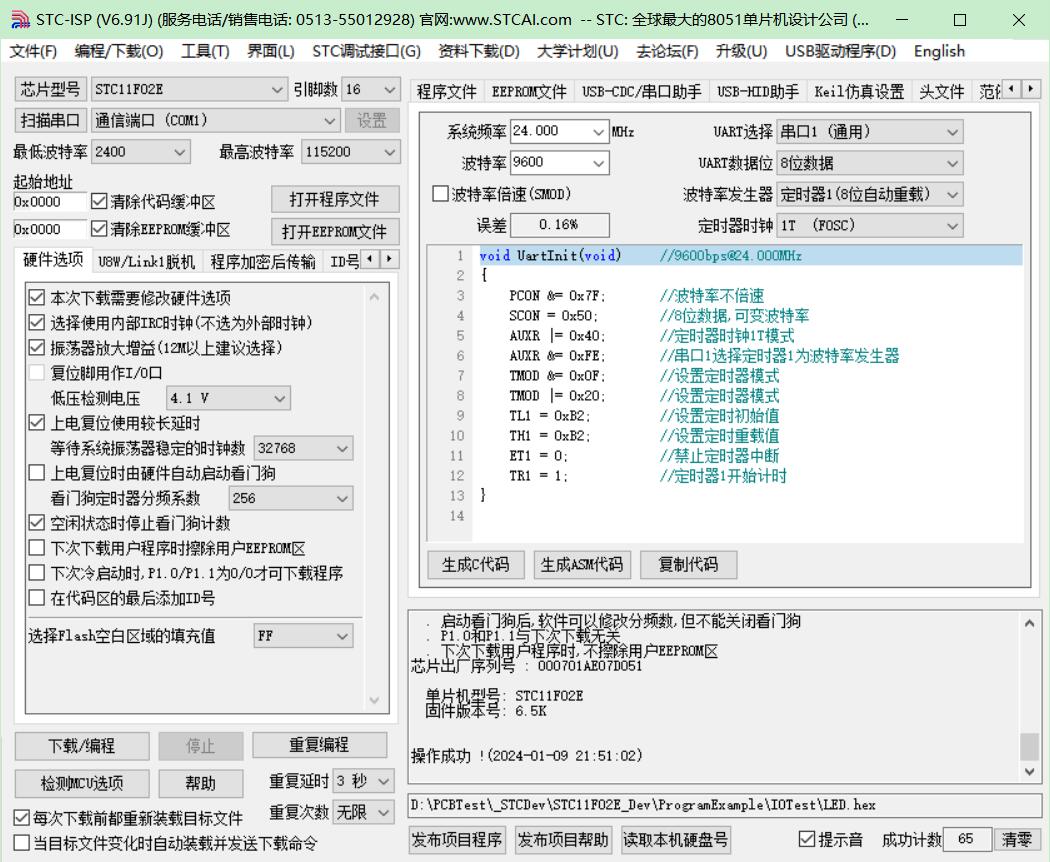Open the 程序加密后传输 tab
The height and width of the screenshot is (862, 1050).
tap(262, 261)
